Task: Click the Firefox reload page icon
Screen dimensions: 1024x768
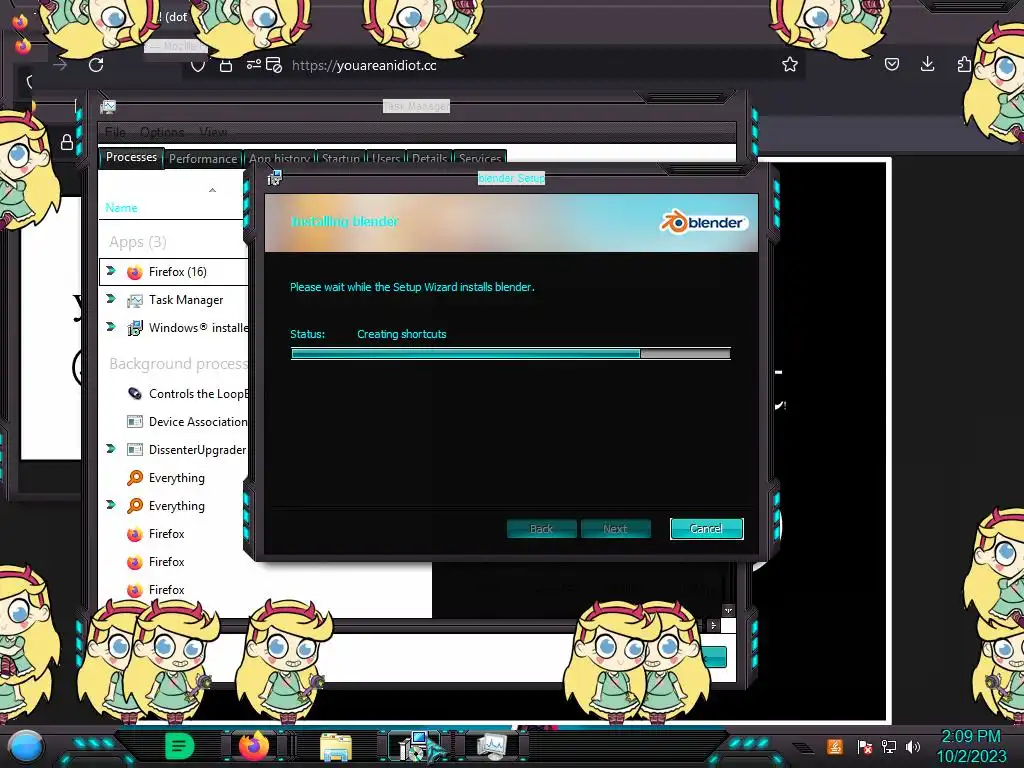Action: 96,65
